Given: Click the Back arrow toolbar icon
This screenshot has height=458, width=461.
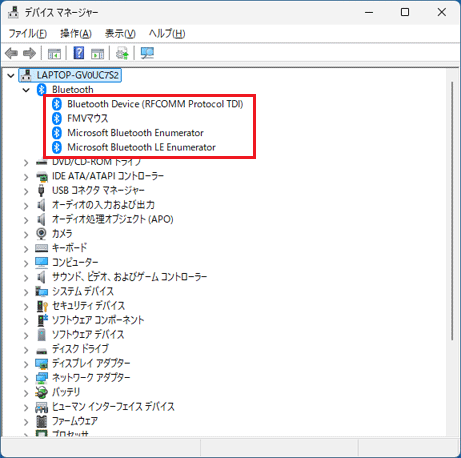Looking at the screenshot, I should (x=12, y=53).
